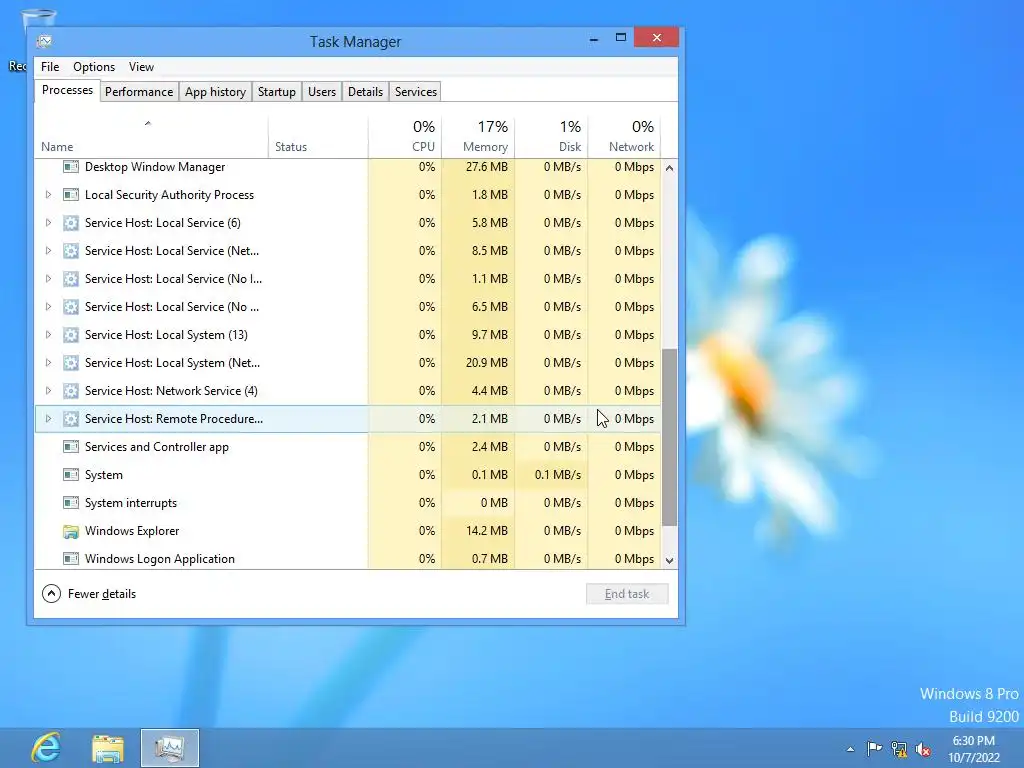Click the 0.1 MB/s disk value for System
Image resolution: width=1024 pixels, height=768 pixels.
[x=558, y=475]
